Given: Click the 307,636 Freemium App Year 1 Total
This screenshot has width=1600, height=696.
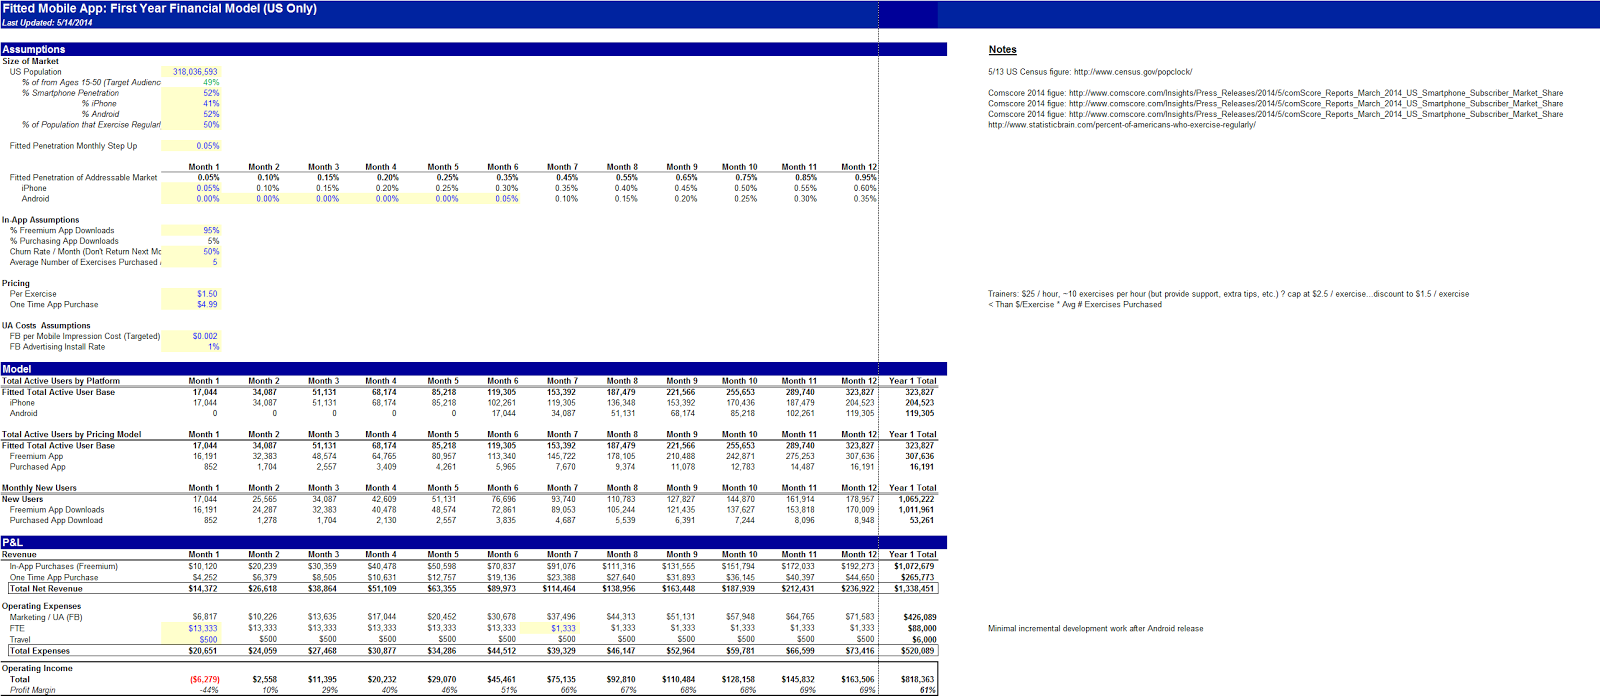Looking at the screenshot, I should click(x=919, y=456).
